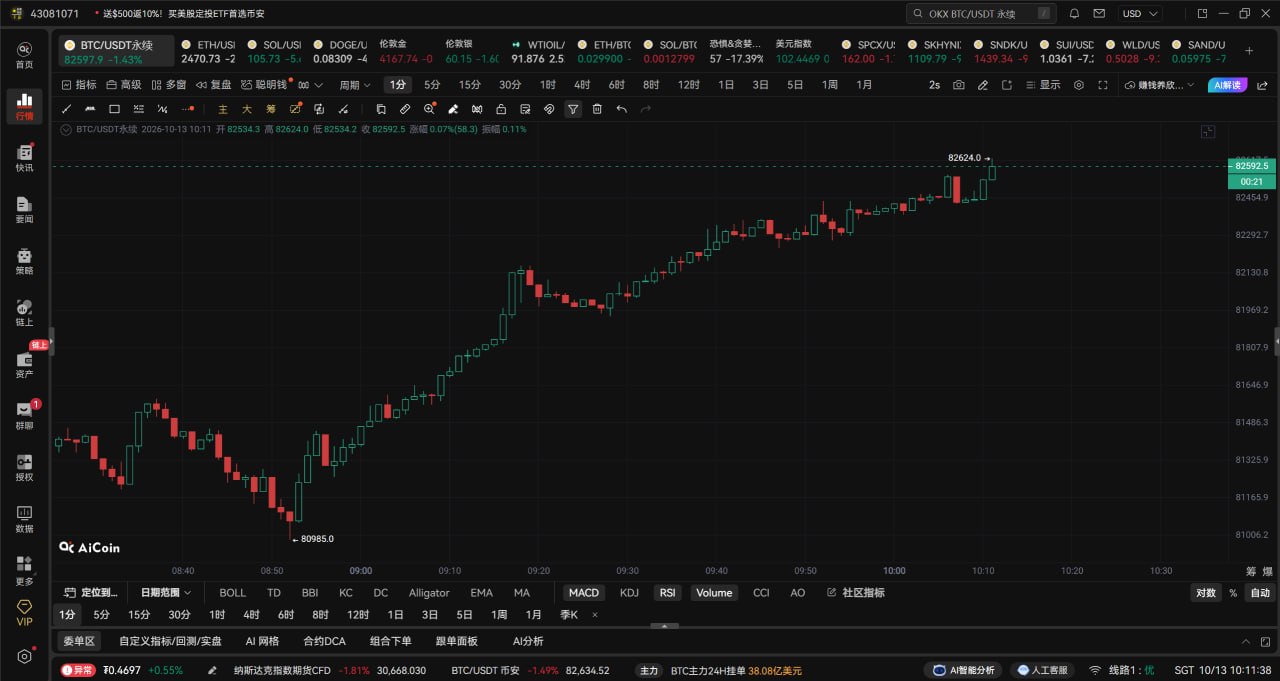Click the trash icon to delete drawings

coord(597,109)
